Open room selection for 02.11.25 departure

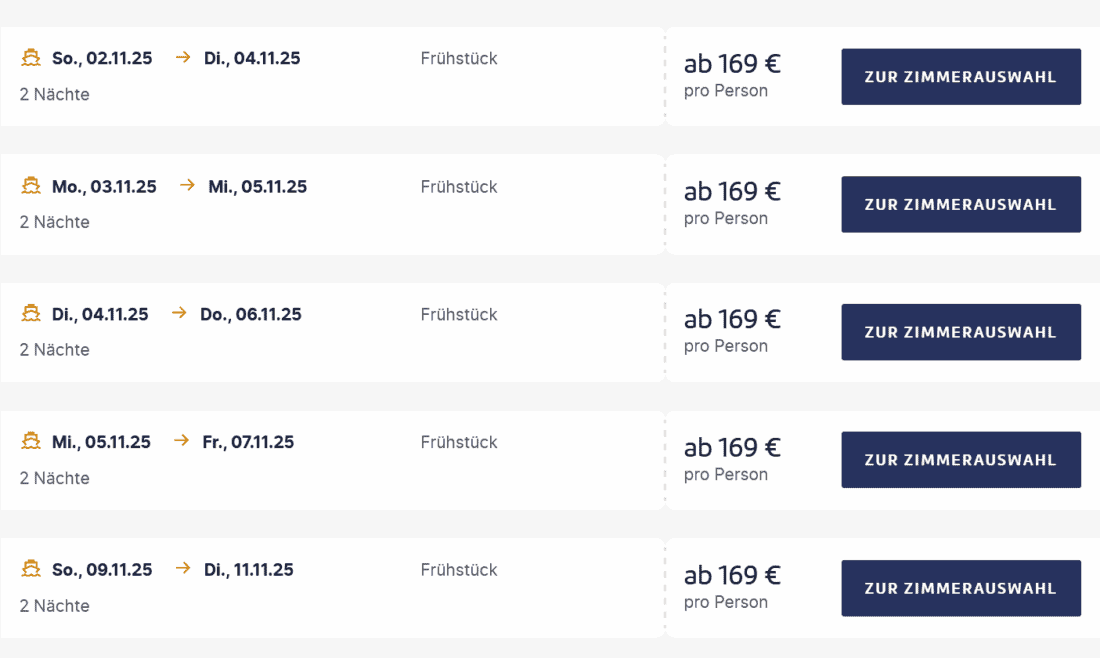pos(960,77)
